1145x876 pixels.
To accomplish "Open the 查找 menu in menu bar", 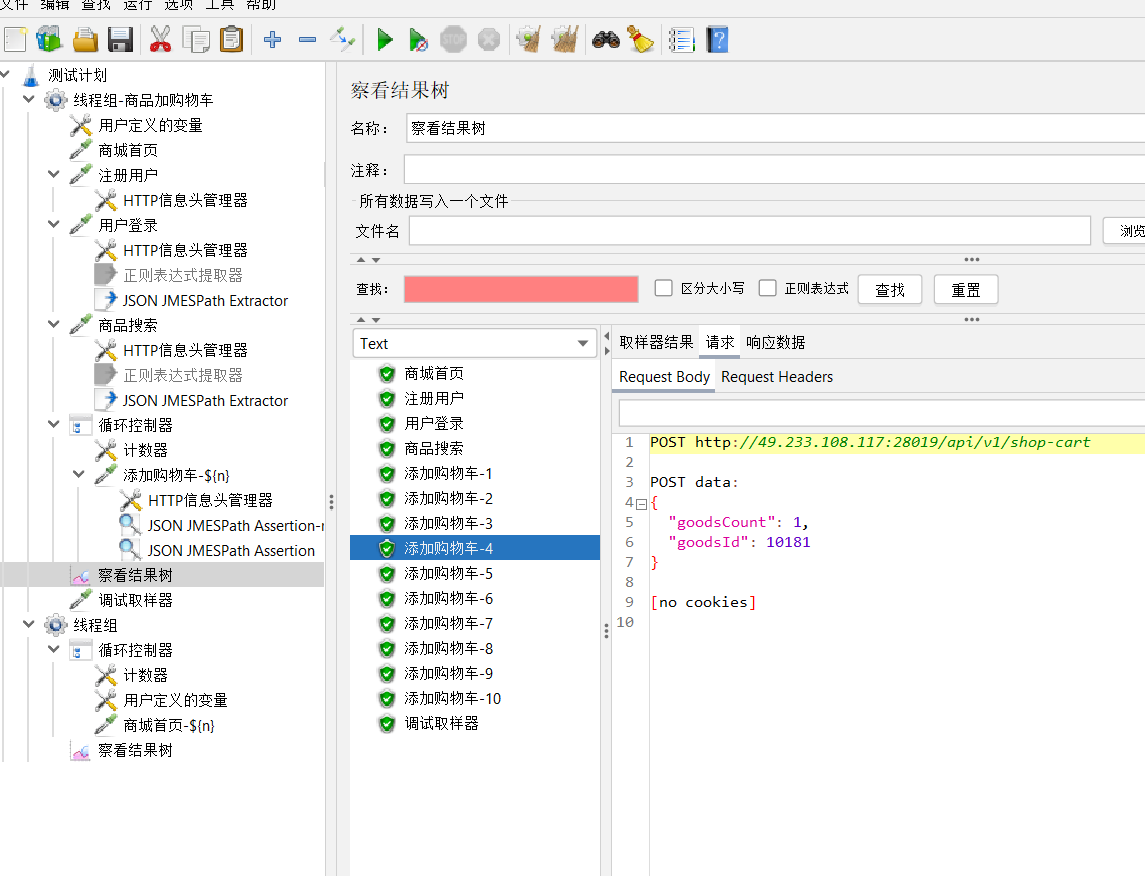I will tap(96, 5).
